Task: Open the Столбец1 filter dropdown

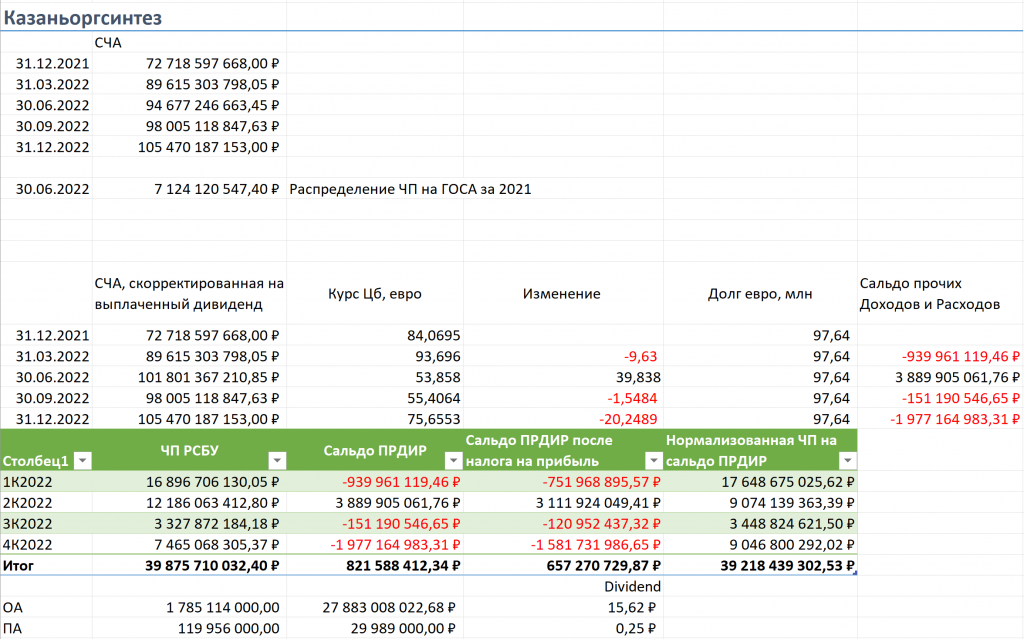Action: coord(82,461)
